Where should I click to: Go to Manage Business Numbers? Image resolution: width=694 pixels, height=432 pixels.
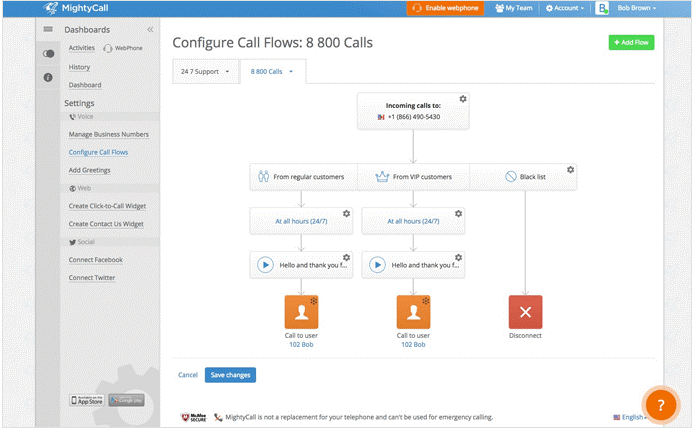[x=108, y=134]
